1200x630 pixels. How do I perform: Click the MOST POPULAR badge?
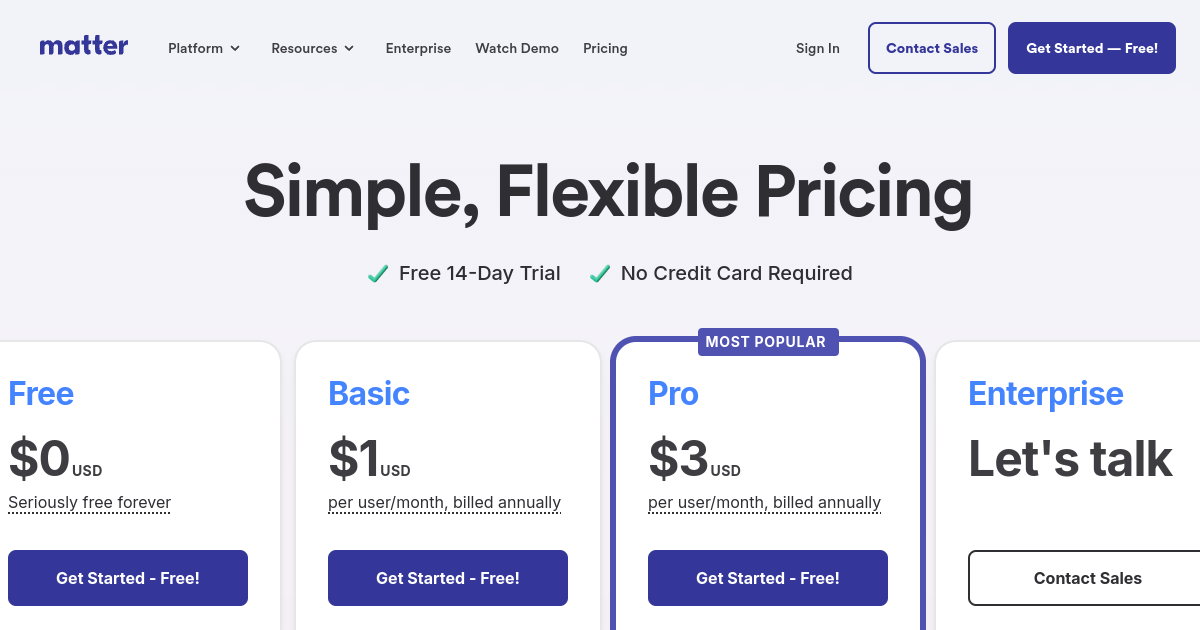click(766, 342)
